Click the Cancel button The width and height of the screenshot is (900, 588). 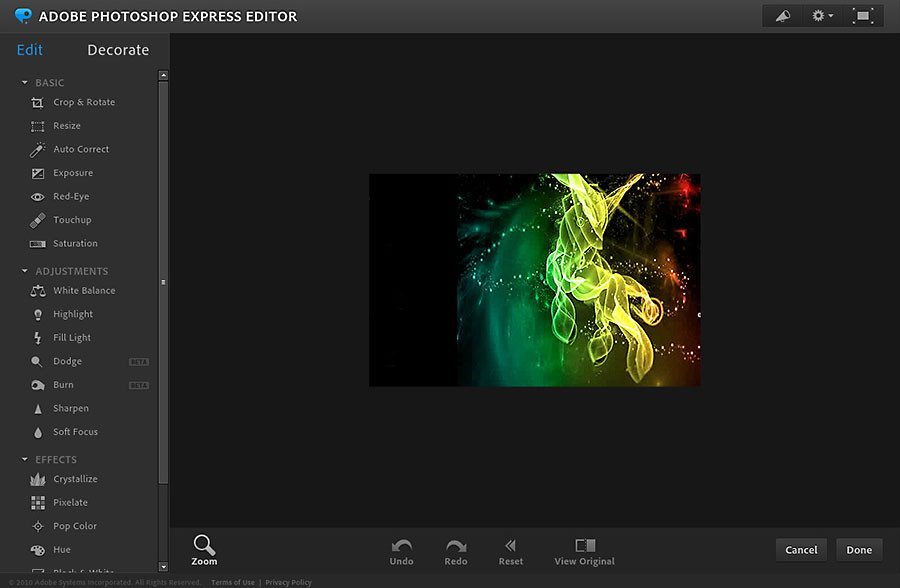click(x=801, y=549)
